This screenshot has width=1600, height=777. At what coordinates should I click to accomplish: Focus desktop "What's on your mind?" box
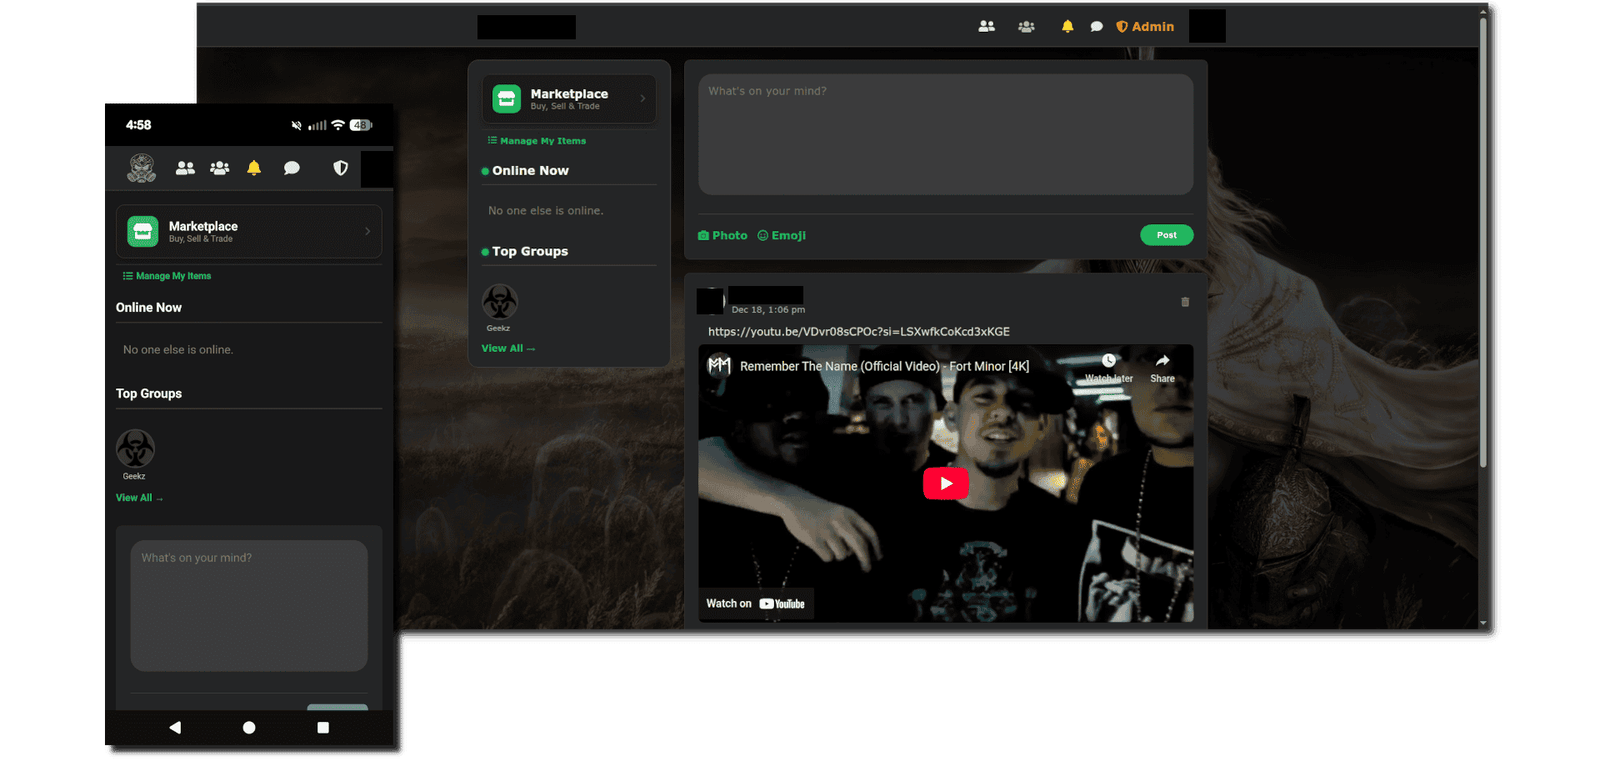(945, 134)
